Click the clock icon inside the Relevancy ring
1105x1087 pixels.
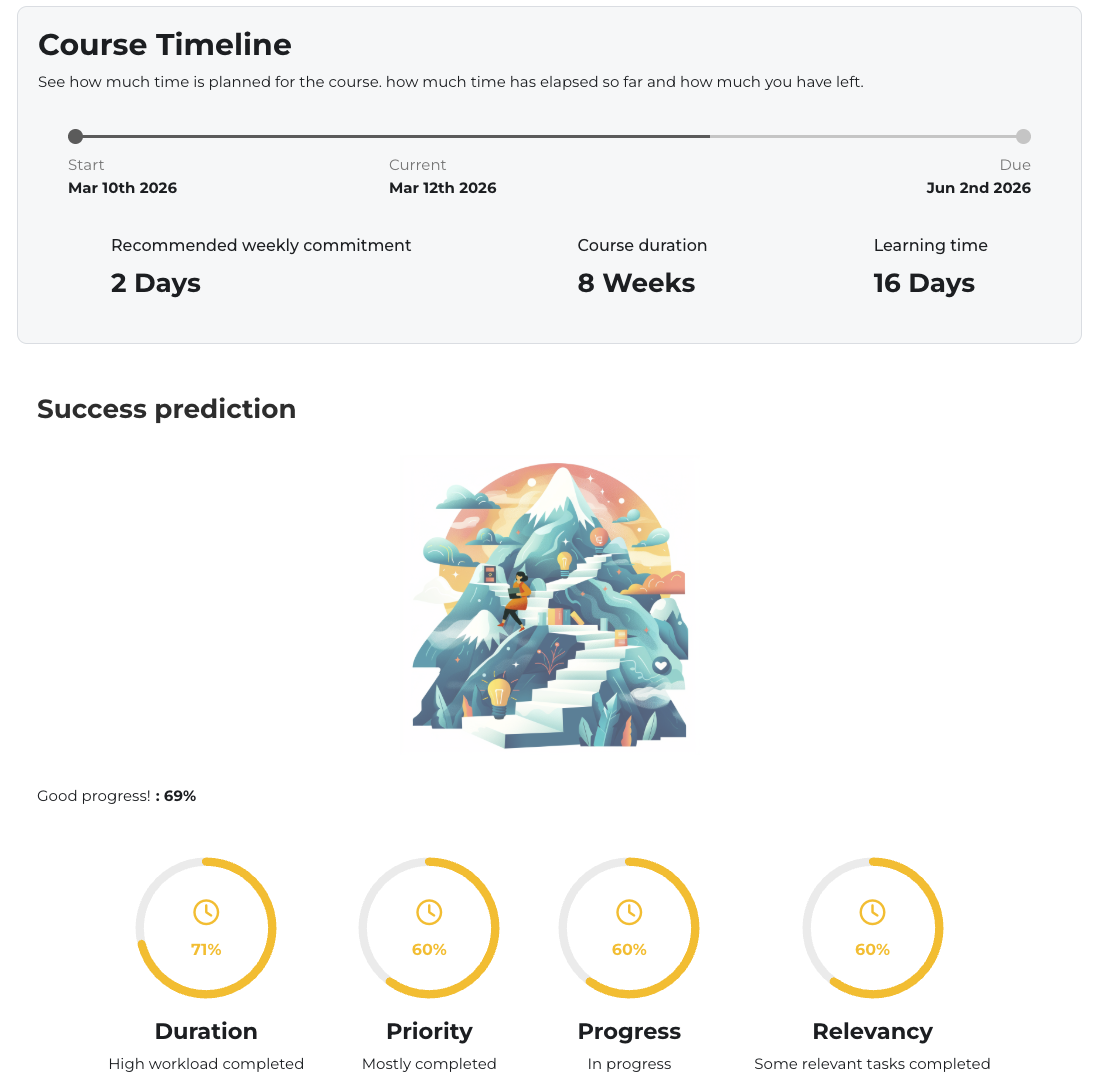[872, 911]
